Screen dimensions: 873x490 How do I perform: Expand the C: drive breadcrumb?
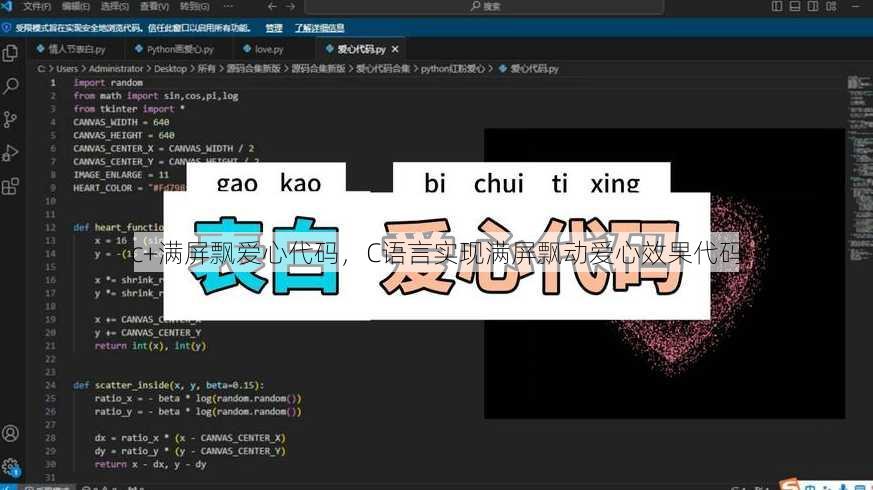[x=41, y=68]
